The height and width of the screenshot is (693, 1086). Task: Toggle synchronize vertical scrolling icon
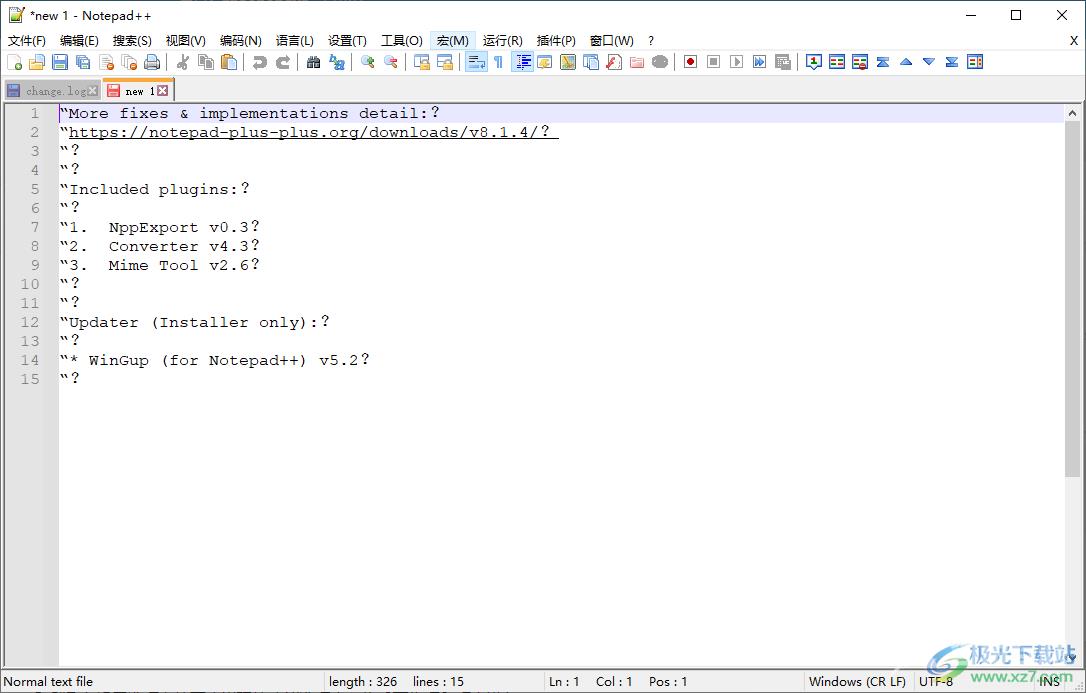[x=422, y=62]
